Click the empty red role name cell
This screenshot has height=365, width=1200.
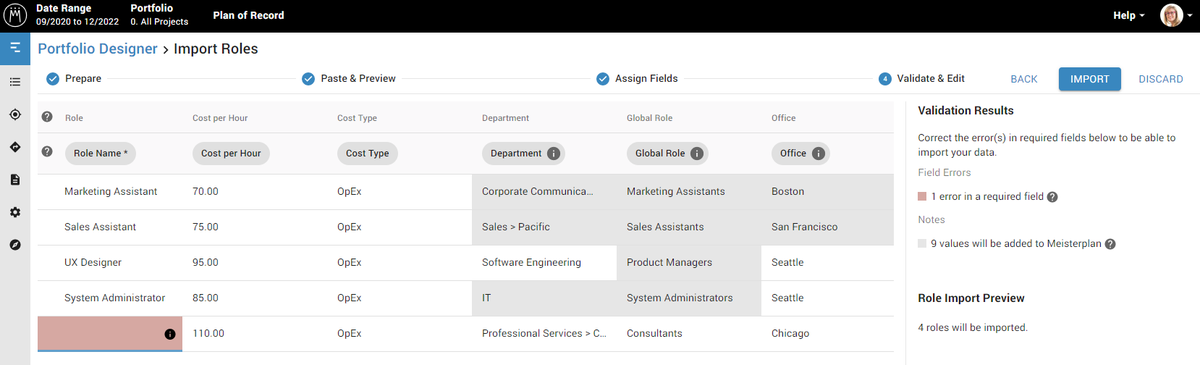[x=110, y=333]
